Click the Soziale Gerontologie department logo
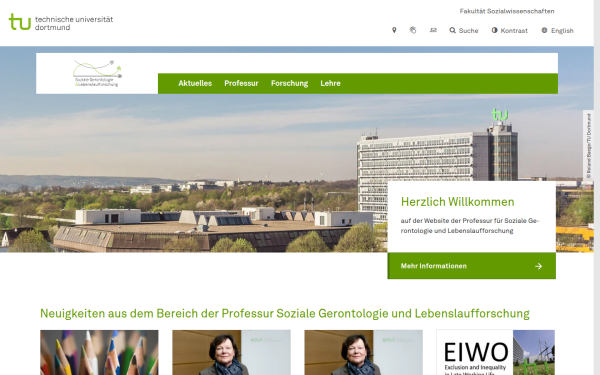The image size is (600, 375). [97, 73]
